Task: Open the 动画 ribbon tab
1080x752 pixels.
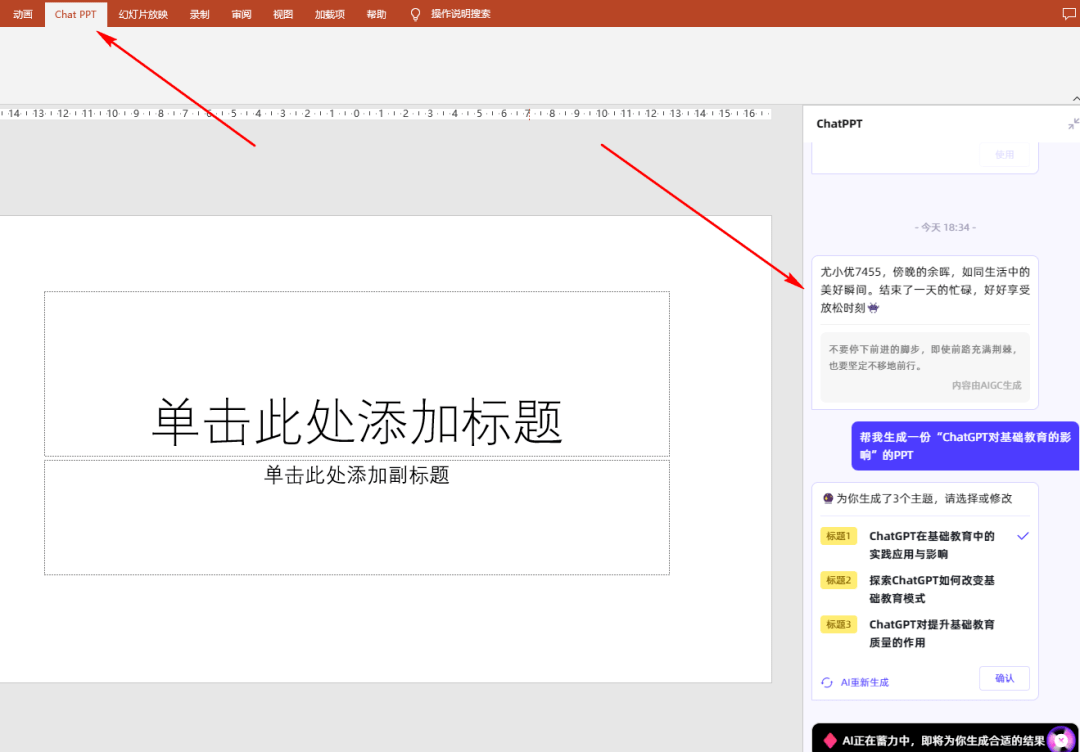Action: point(23,14)
